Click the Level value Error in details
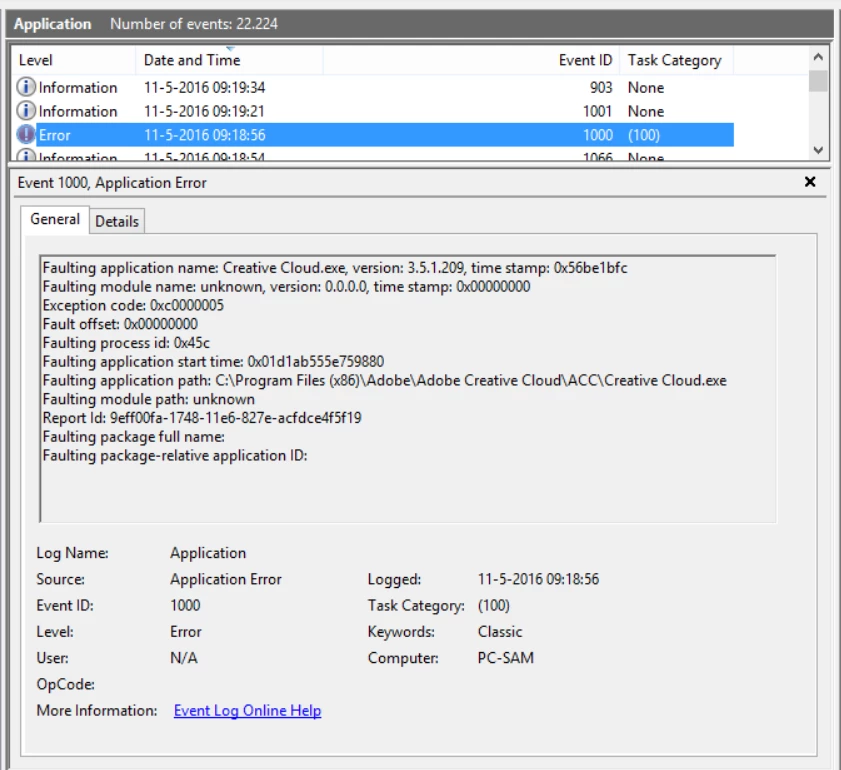 186,632
